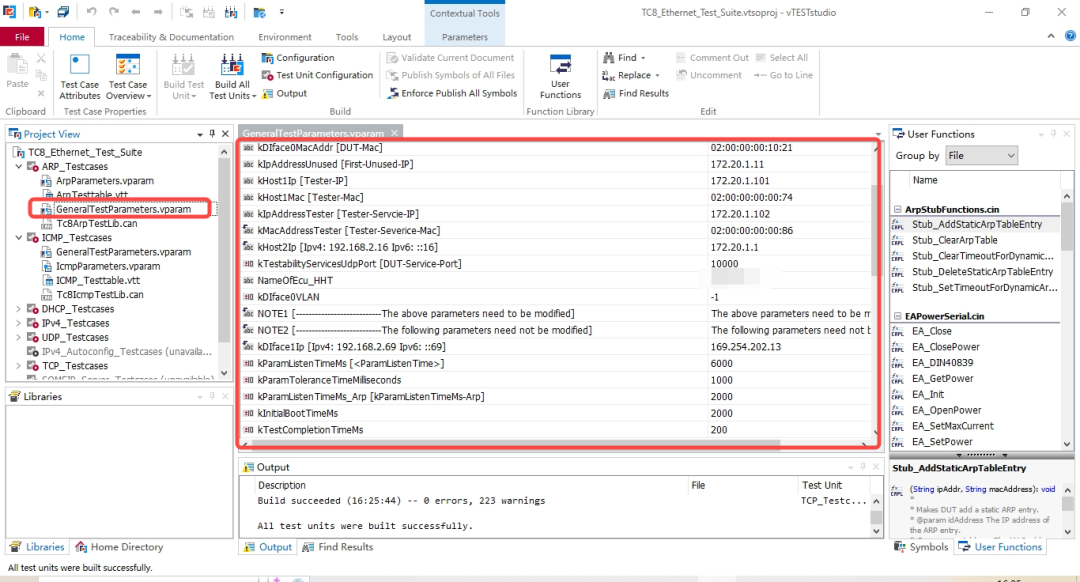Open Test Case Attributes
Screen dimensions: 1080x582
click(79, 77)
